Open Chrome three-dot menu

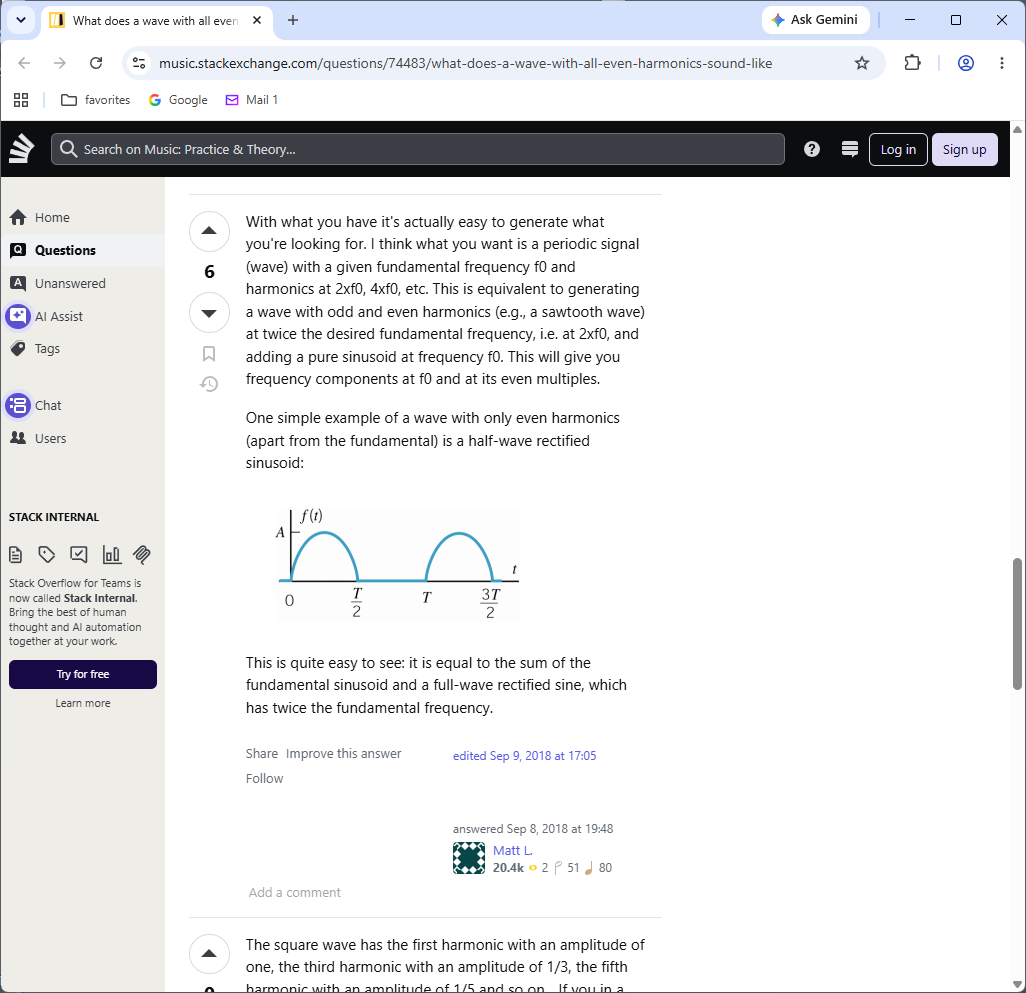[1001, 63]
